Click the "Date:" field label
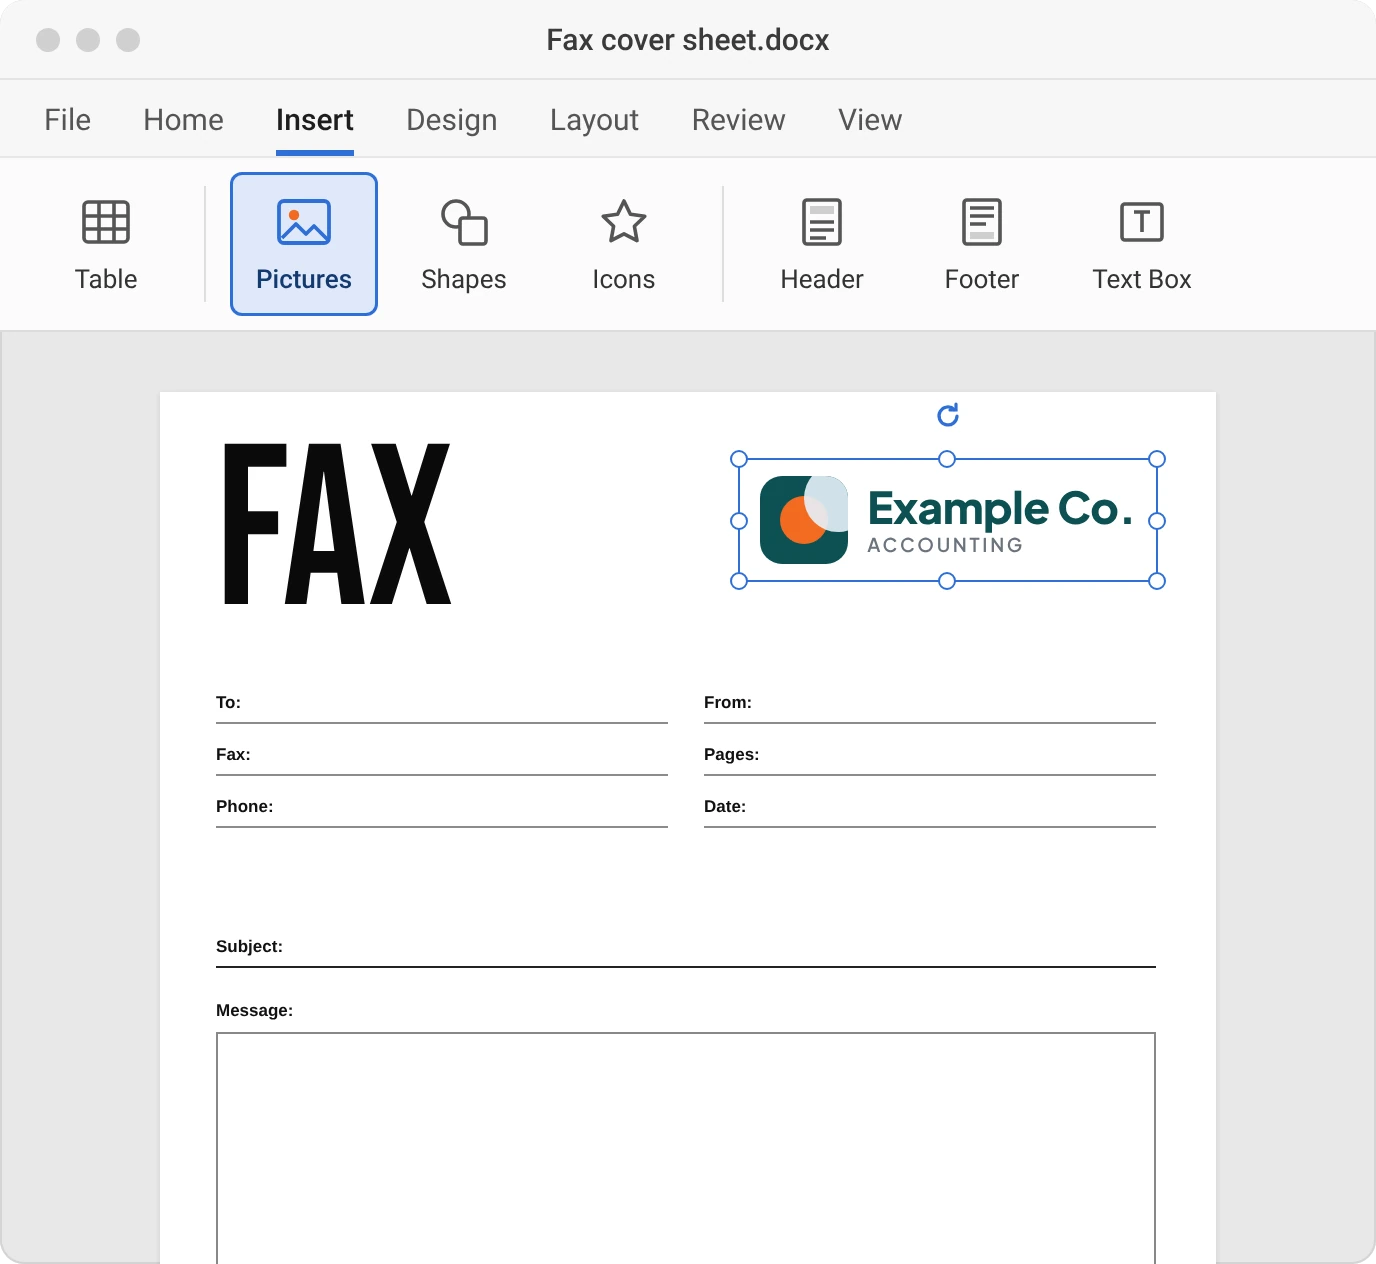This screenshot has width=1376, height=1264. (725, 806)
